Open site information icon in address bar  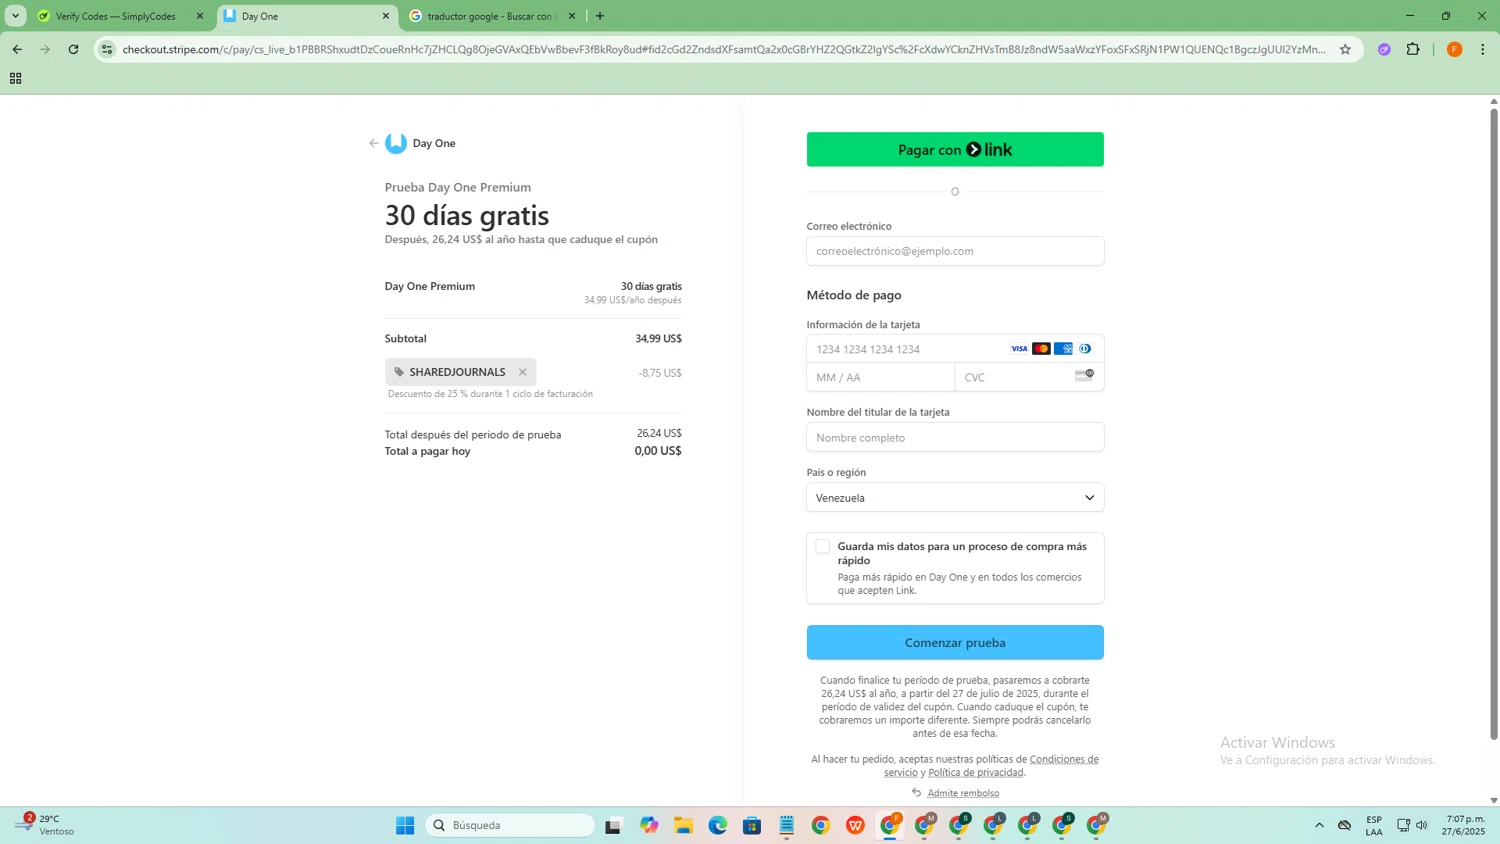[107, 49]
